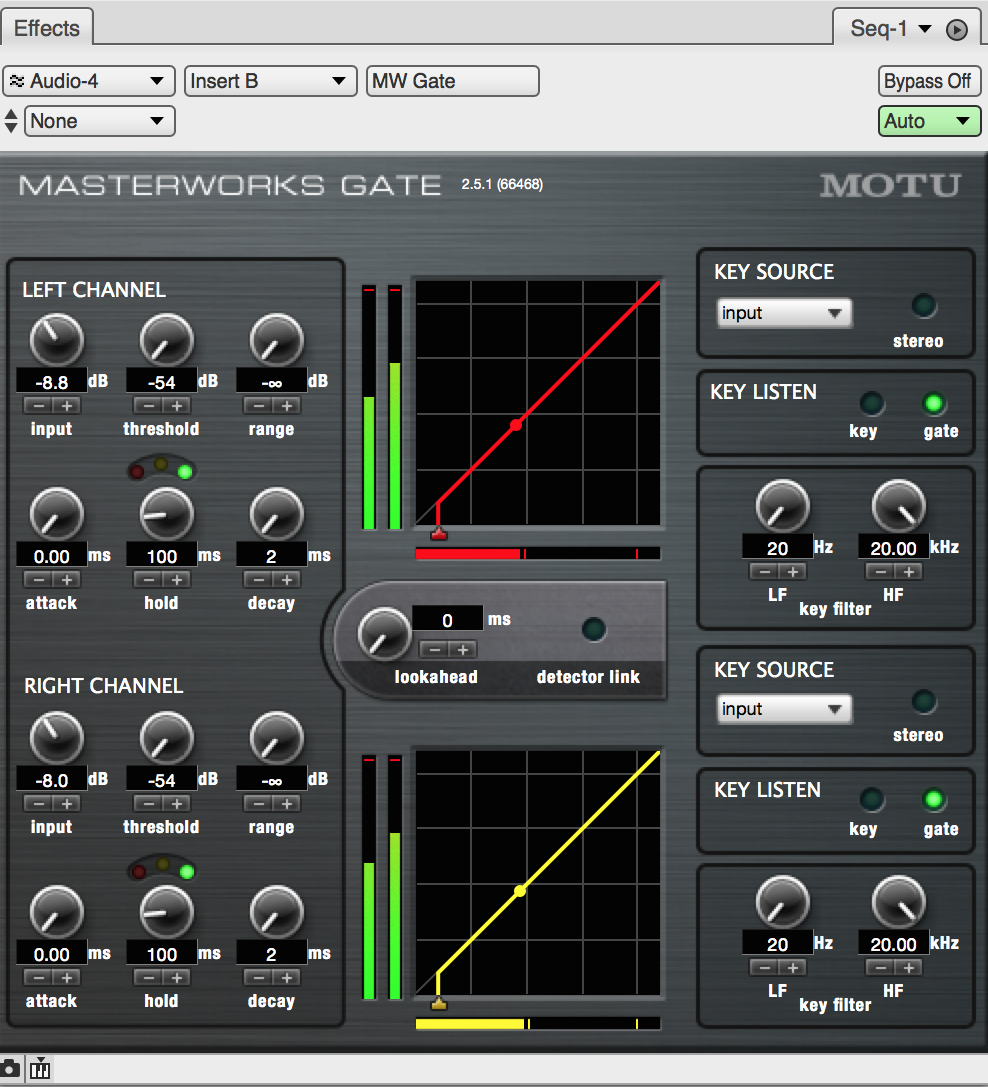Increase lookahead with plus button
Viewport: 988px width, 1087px height.
tap(462, 650)
